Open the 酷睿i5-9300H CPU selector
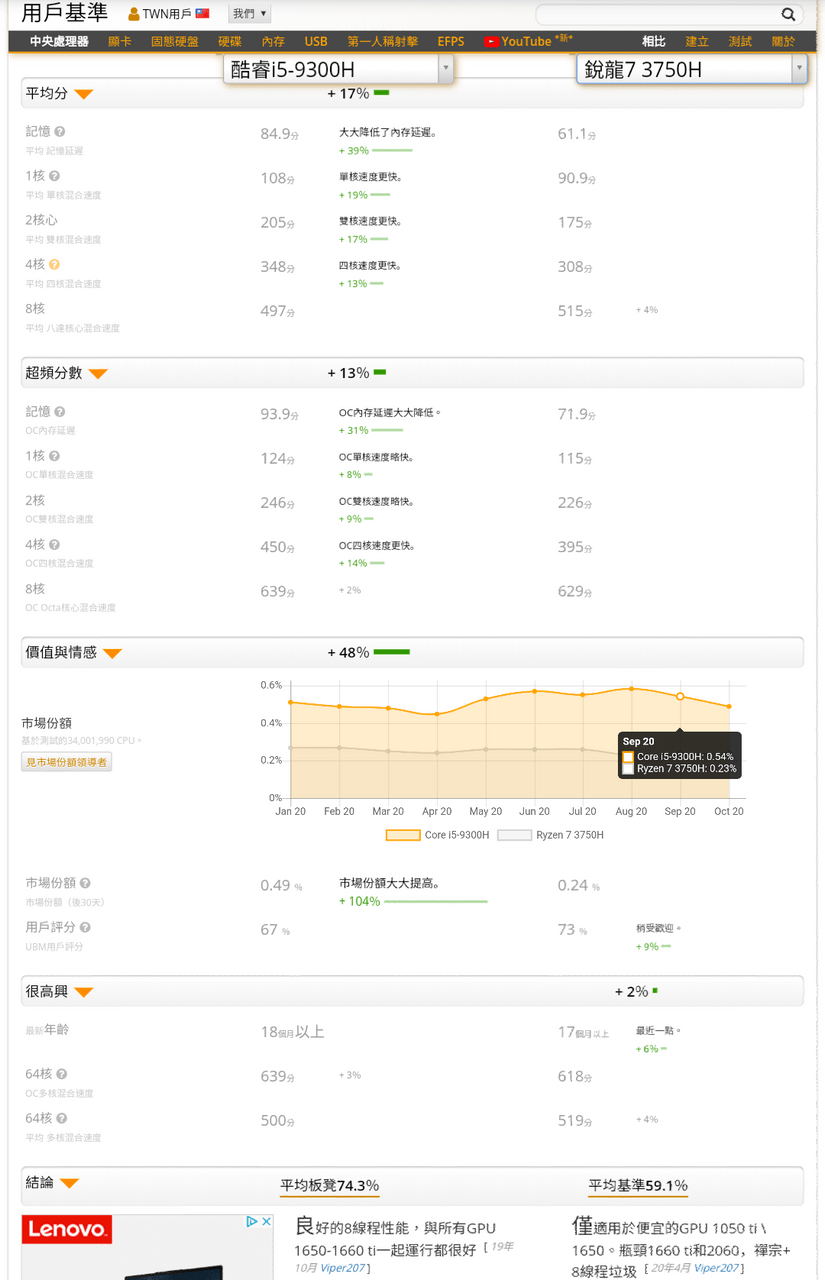Viewport: 825px width, 1280px height. tap(339, 69)
